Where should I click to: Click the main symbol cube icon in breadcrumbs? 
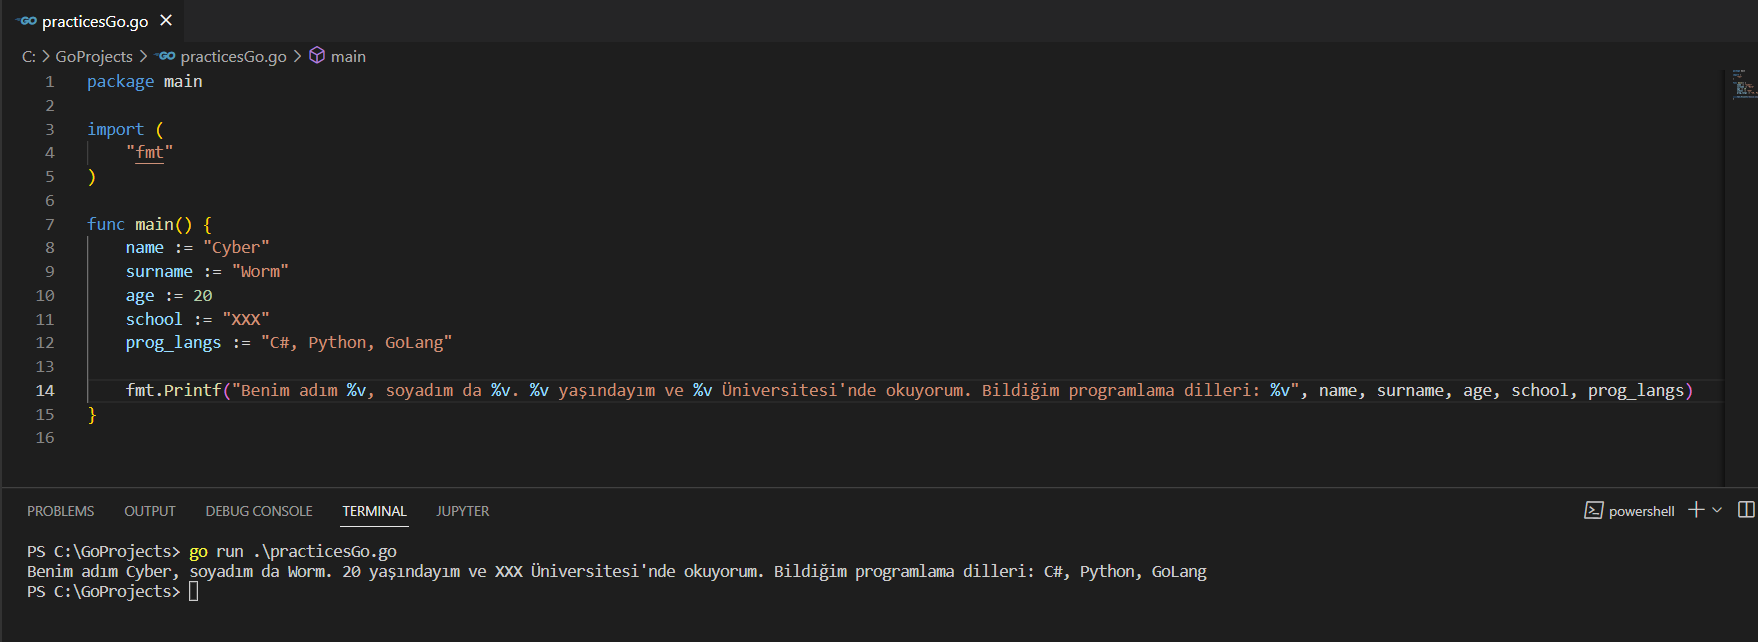point(317,56)
